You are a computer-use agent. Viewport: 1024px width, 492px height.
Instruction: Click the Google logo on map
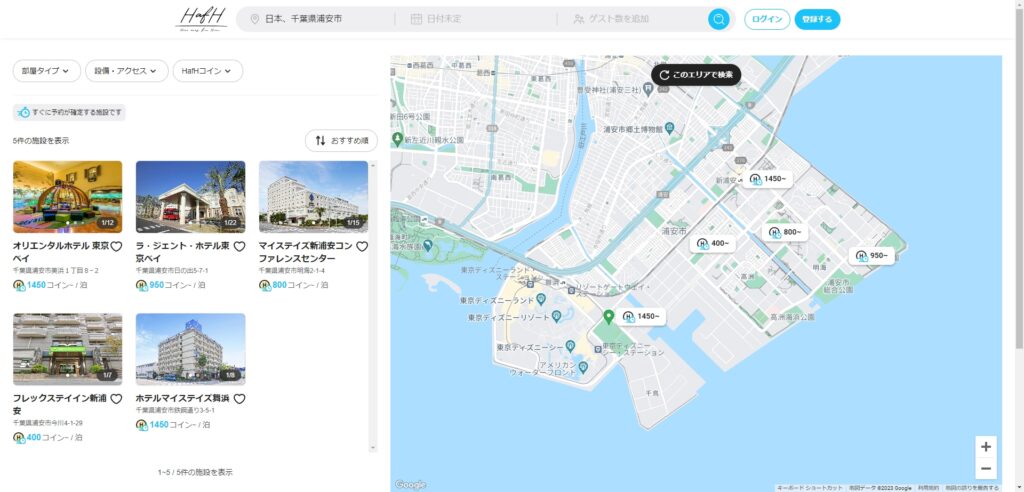(x=411, y=484)
